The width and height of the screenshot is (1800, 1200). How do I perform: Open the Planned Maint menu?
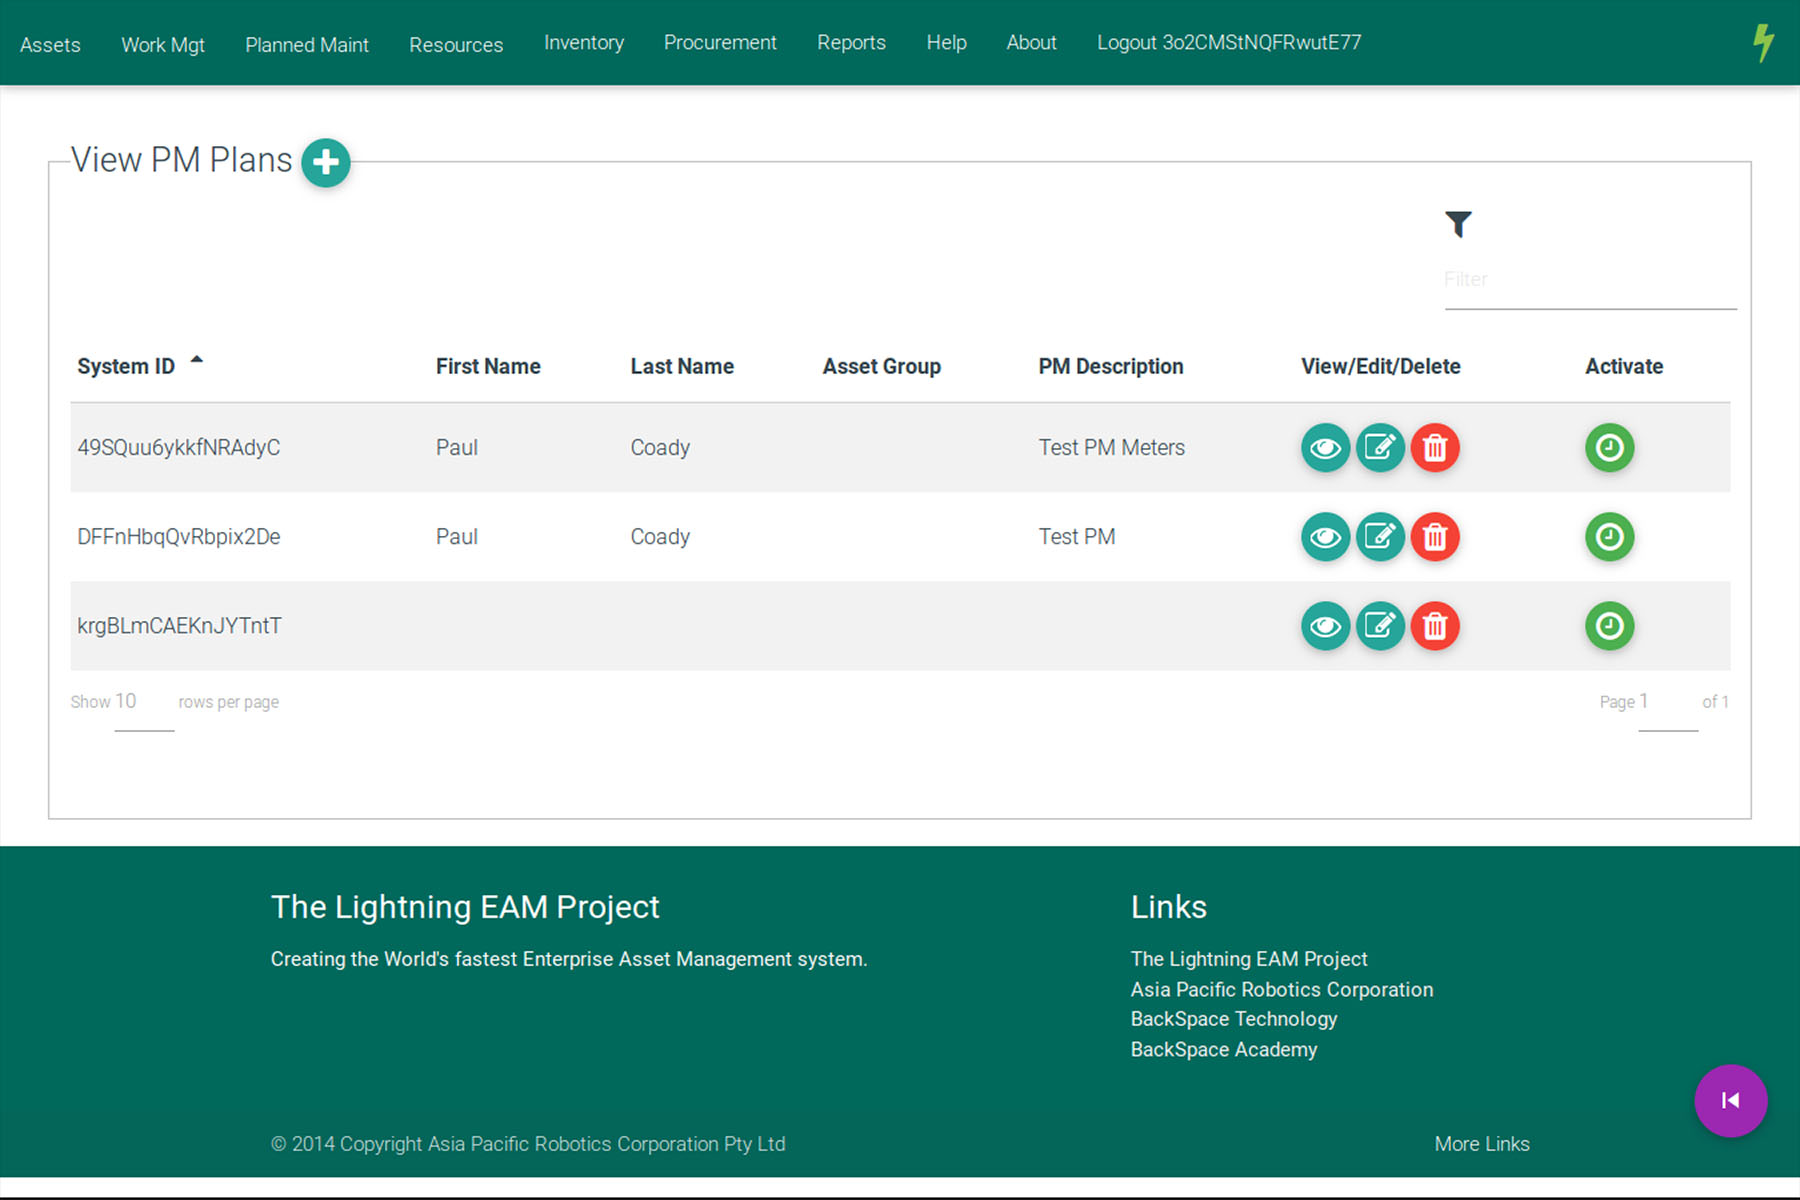[307, 45]
